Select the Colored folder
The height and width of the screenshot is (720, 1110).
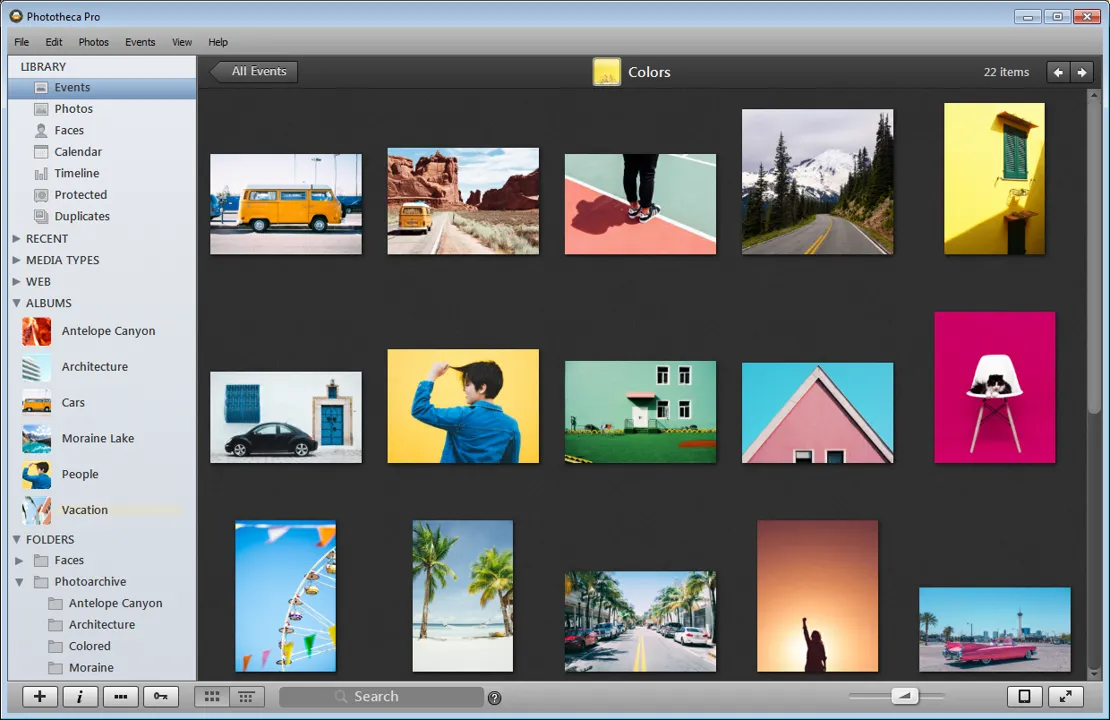tap(89, 646)
